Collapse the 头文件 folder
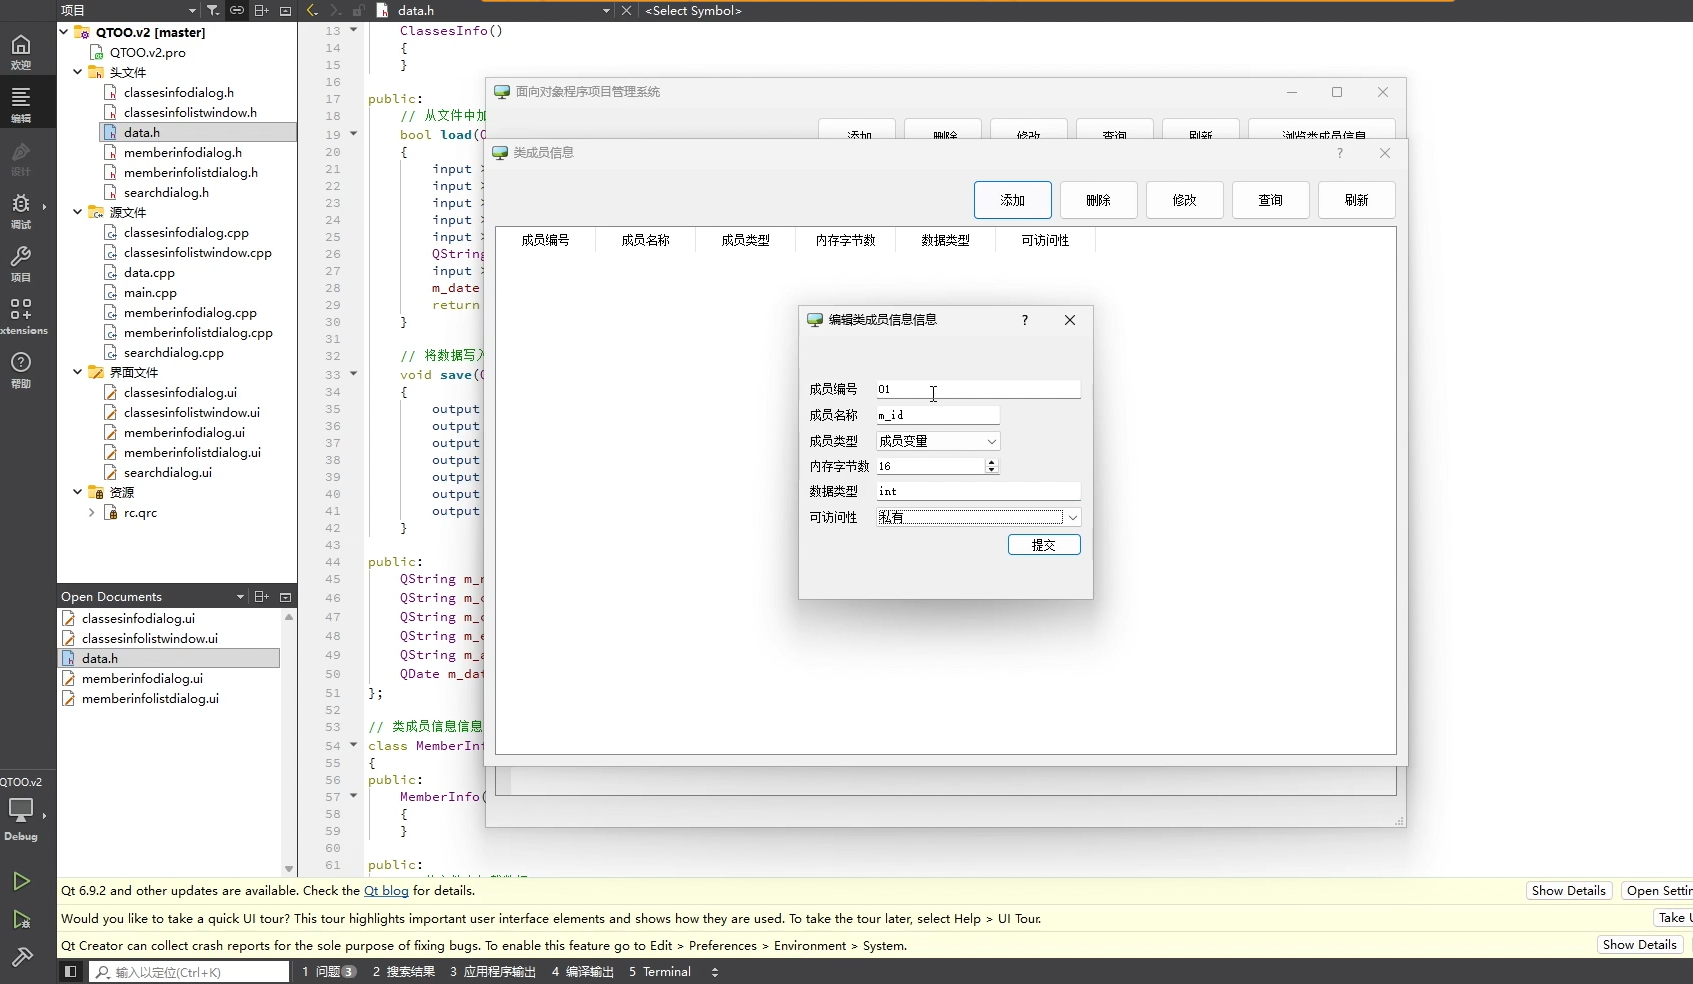 (x=78, y=72)
